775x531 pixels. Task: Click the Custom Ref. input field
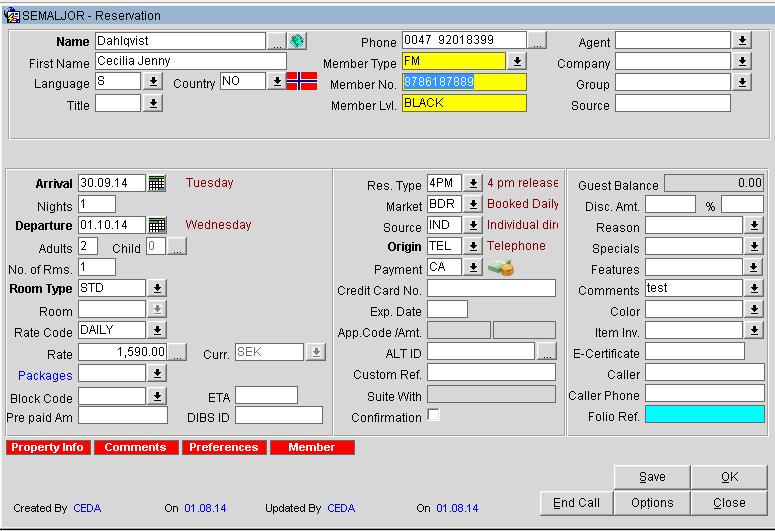pyautogui.click(x=491, y=372)
